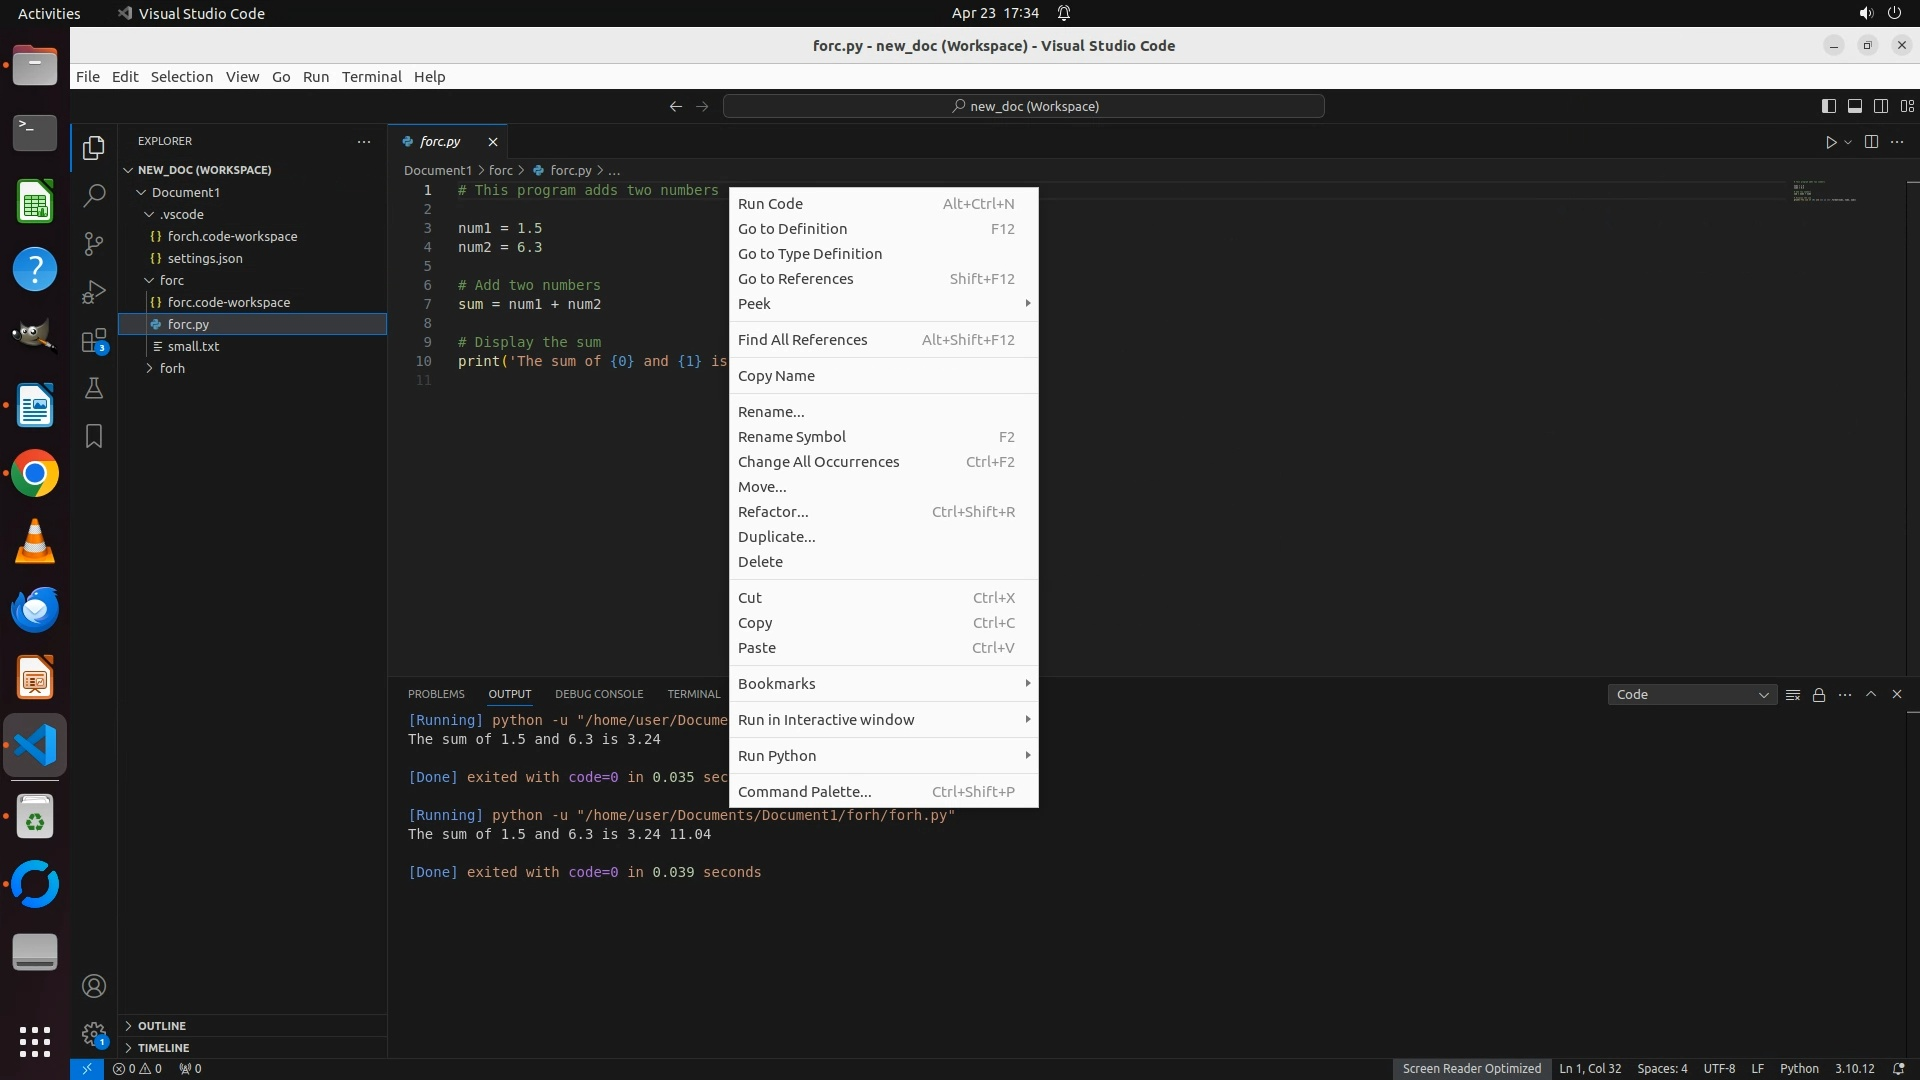Open Run and Debug view icon
This screenshot has width=1920, height=1080.
click(x=94, y=292)
